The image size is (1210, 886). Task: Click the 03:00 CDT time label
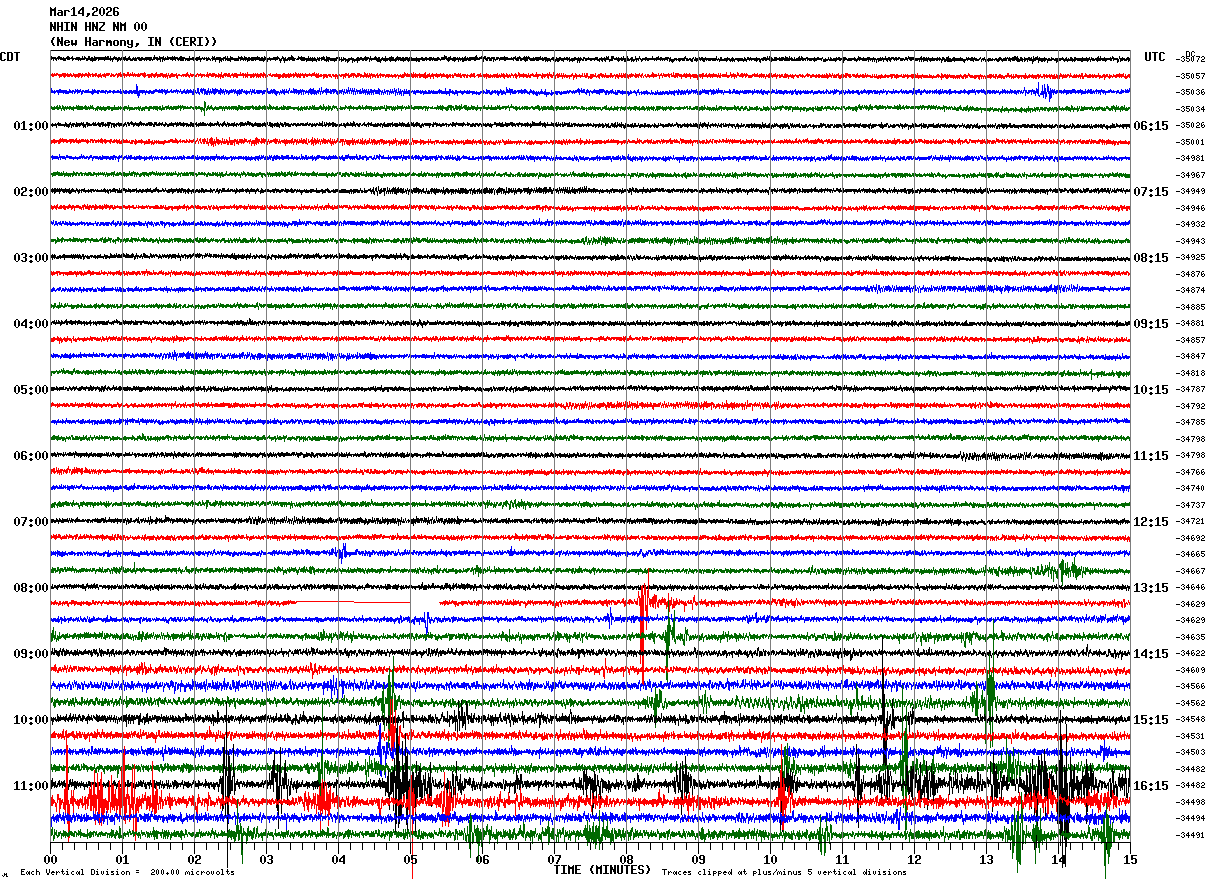(x=31, y=258)
